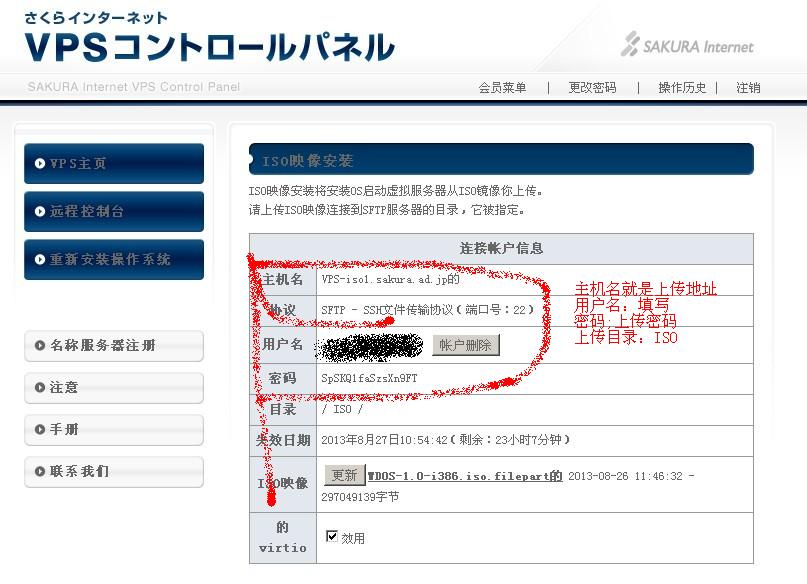Choose 更改密码 in top navigation
This screenshot has width=807, height=584.
click(592, 87)
